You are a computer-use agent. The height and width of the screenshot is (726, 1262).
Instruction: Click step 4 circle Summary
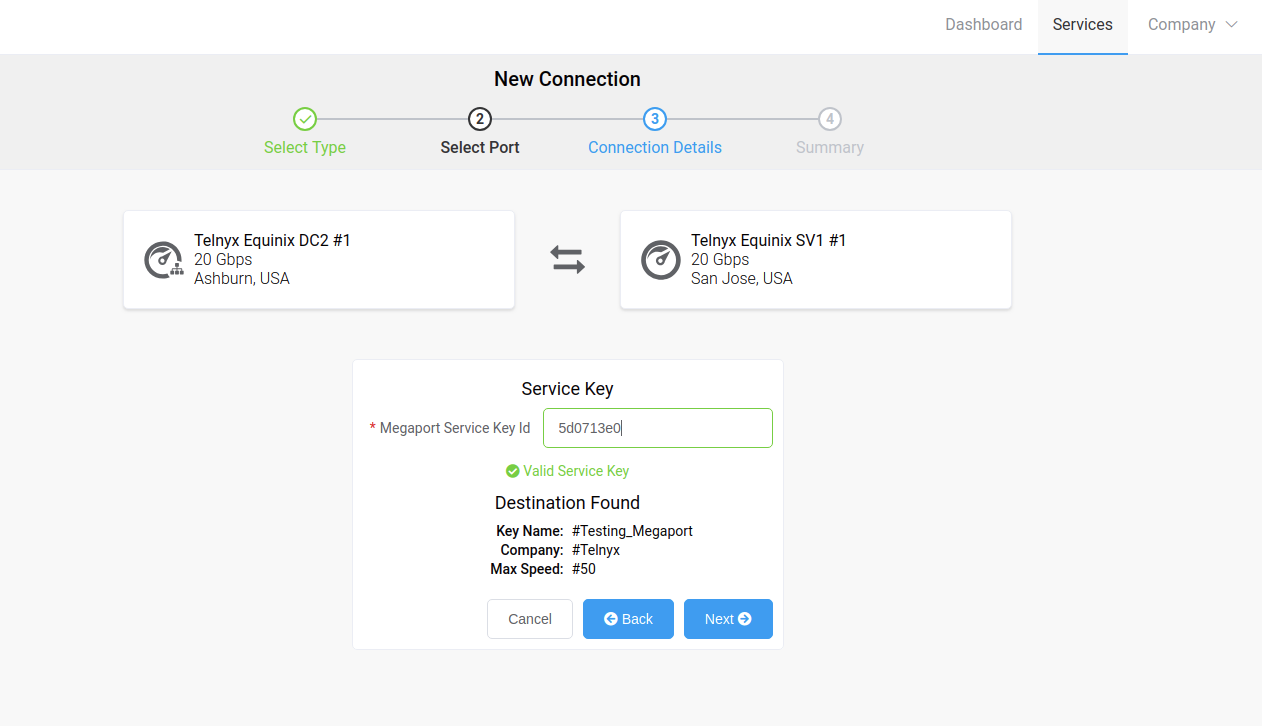point(829,119)
